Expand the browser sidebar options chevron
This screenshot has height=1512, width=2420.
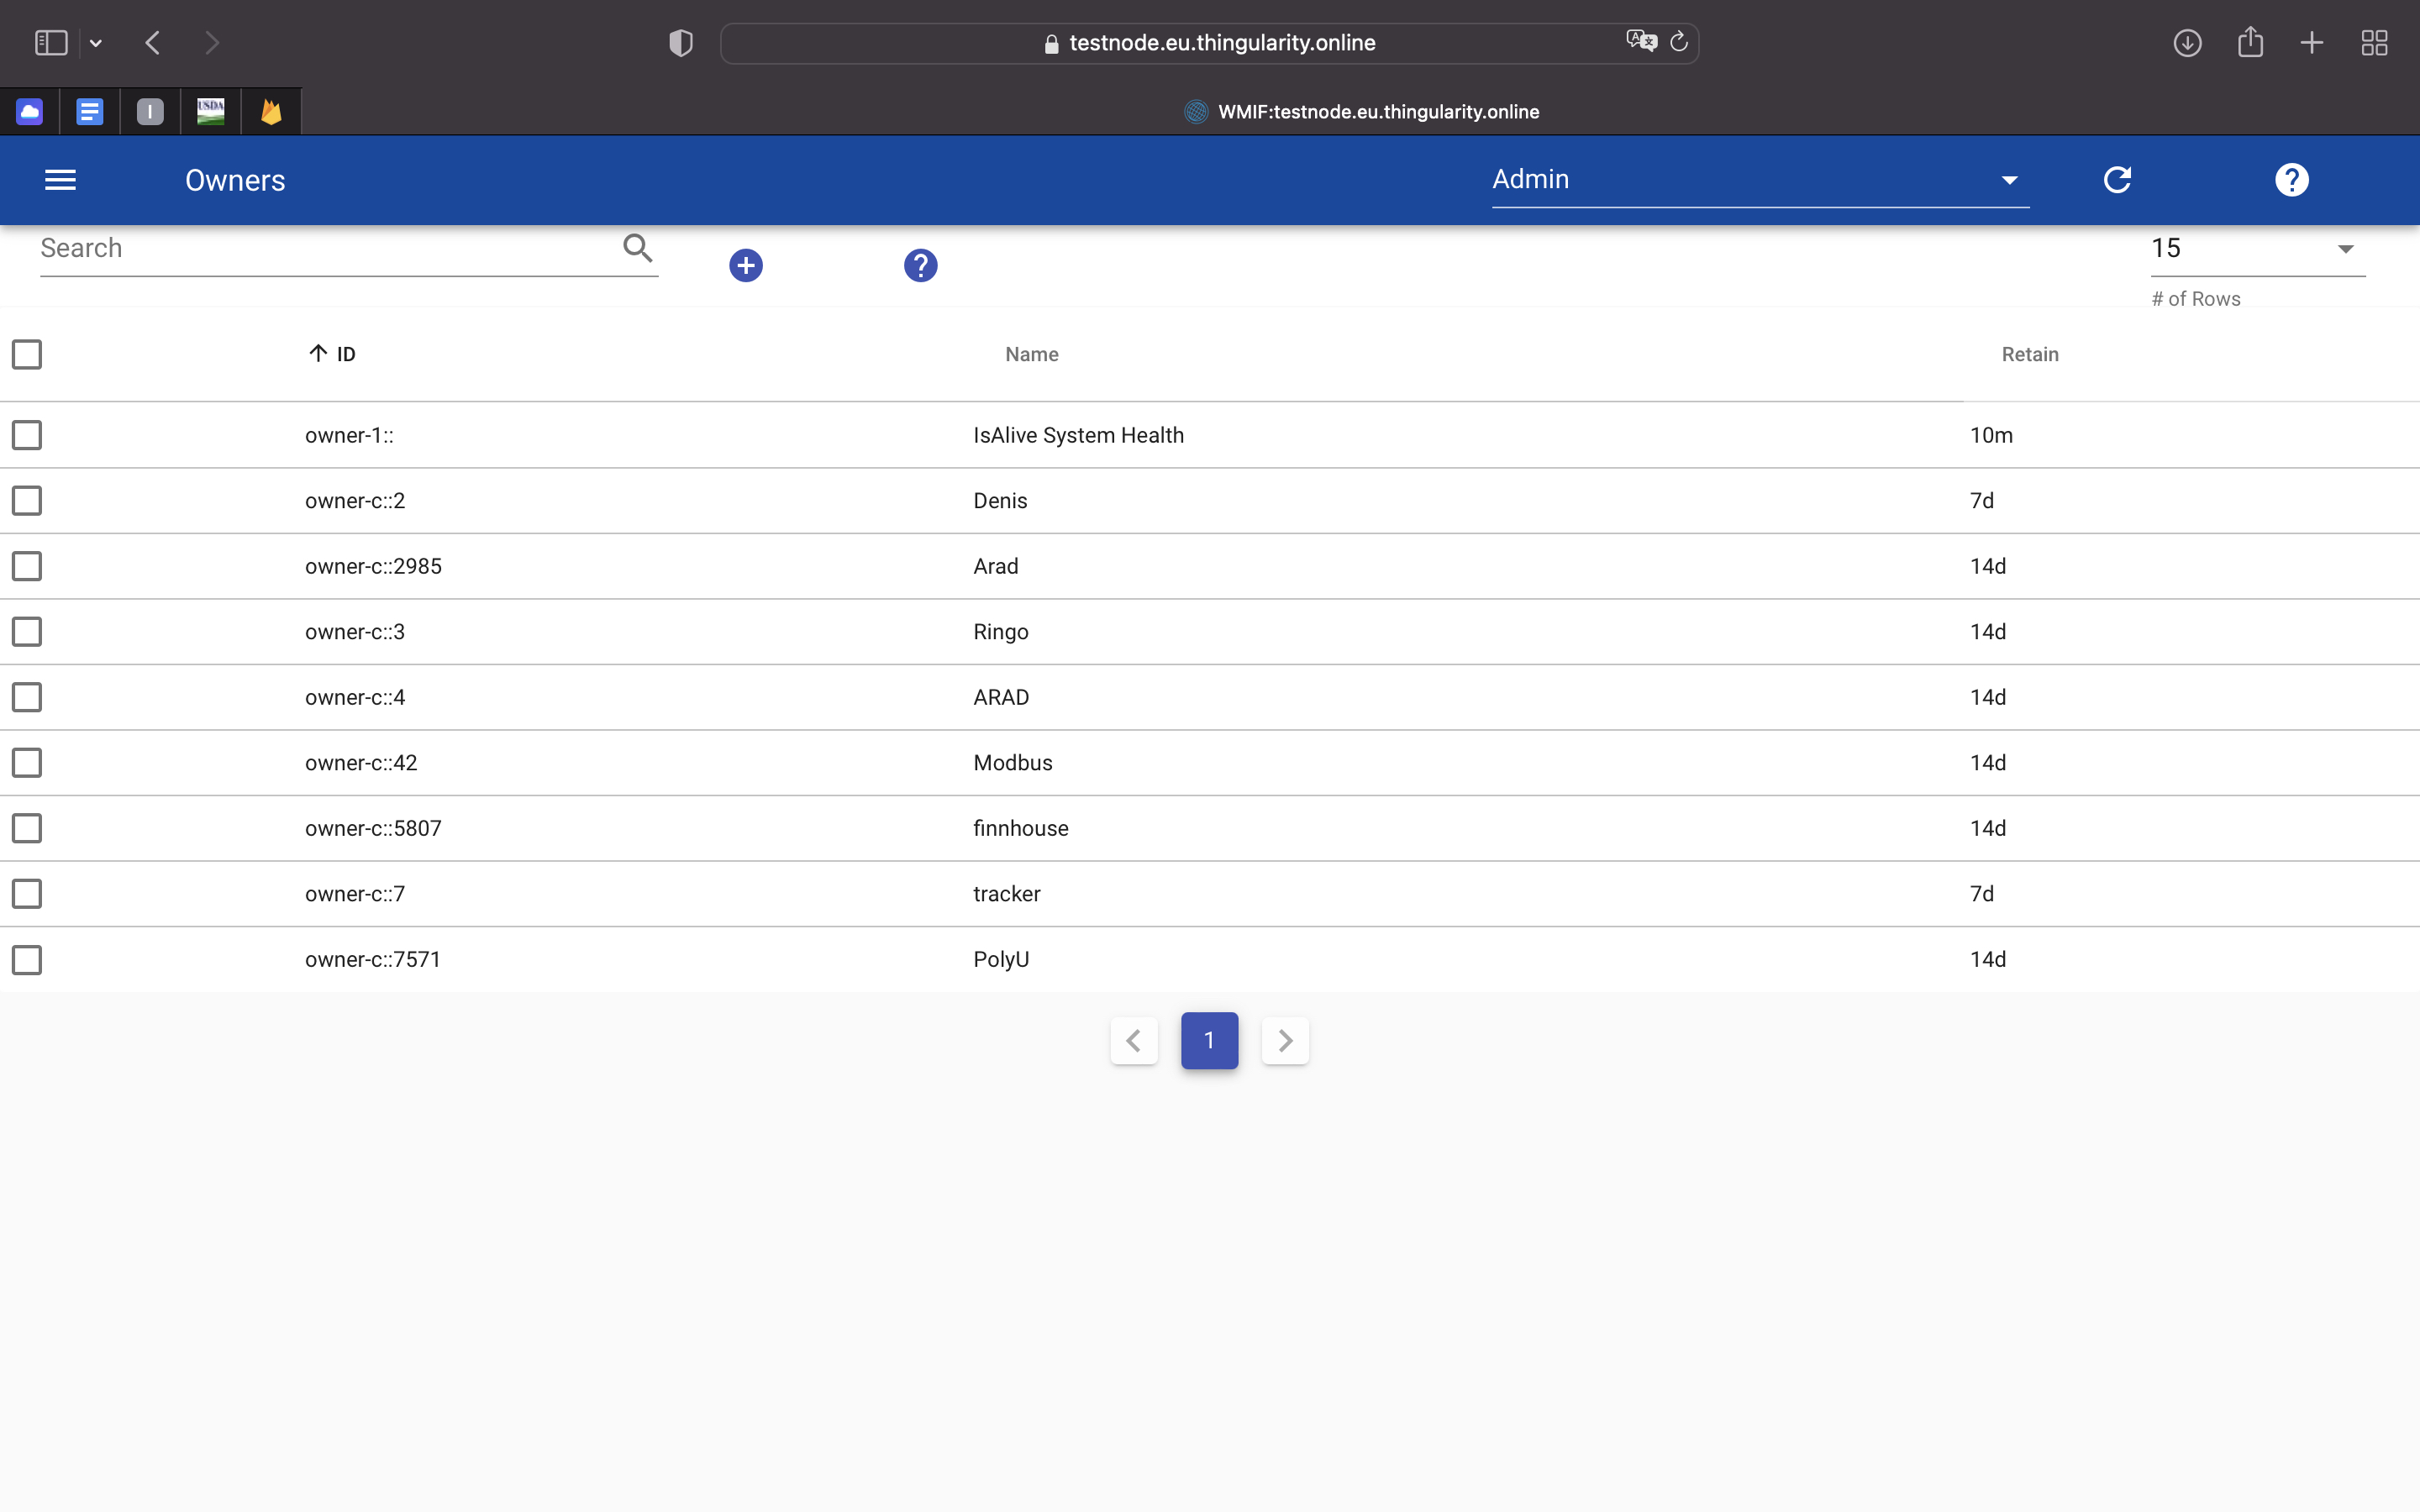[x=96, y=43]
